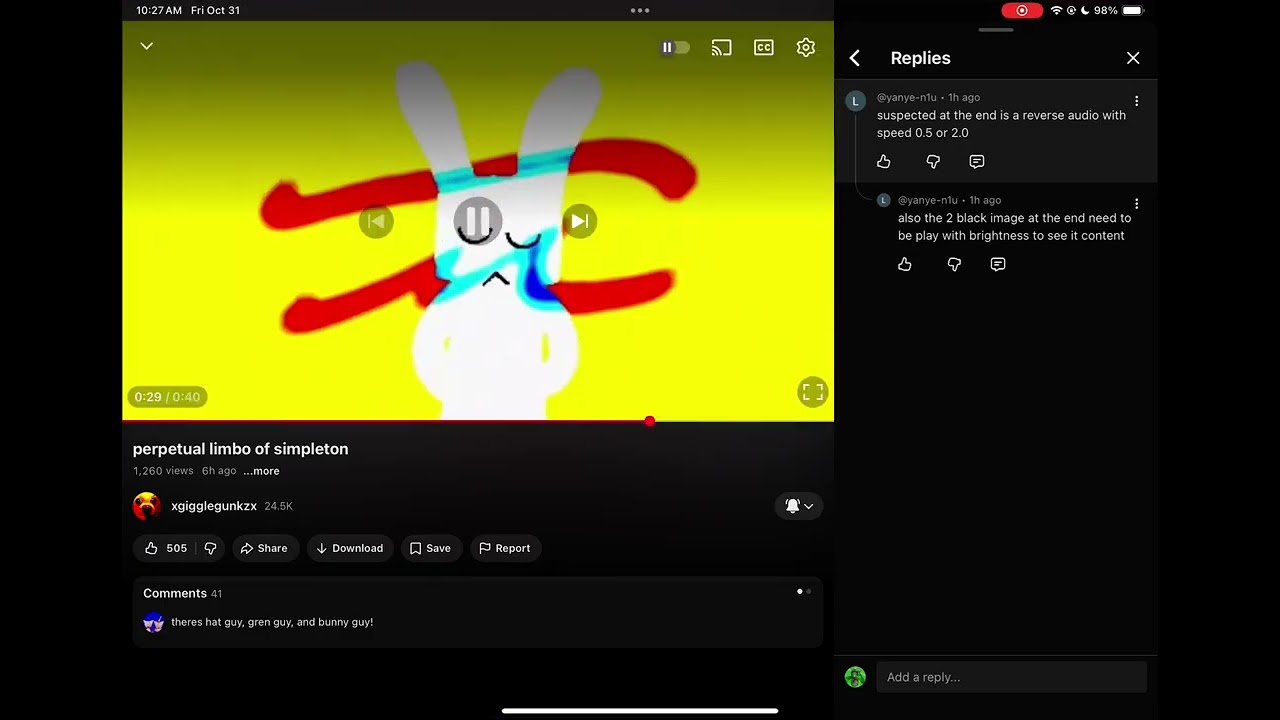Collapse the video player with down chevron

[146, 46]
